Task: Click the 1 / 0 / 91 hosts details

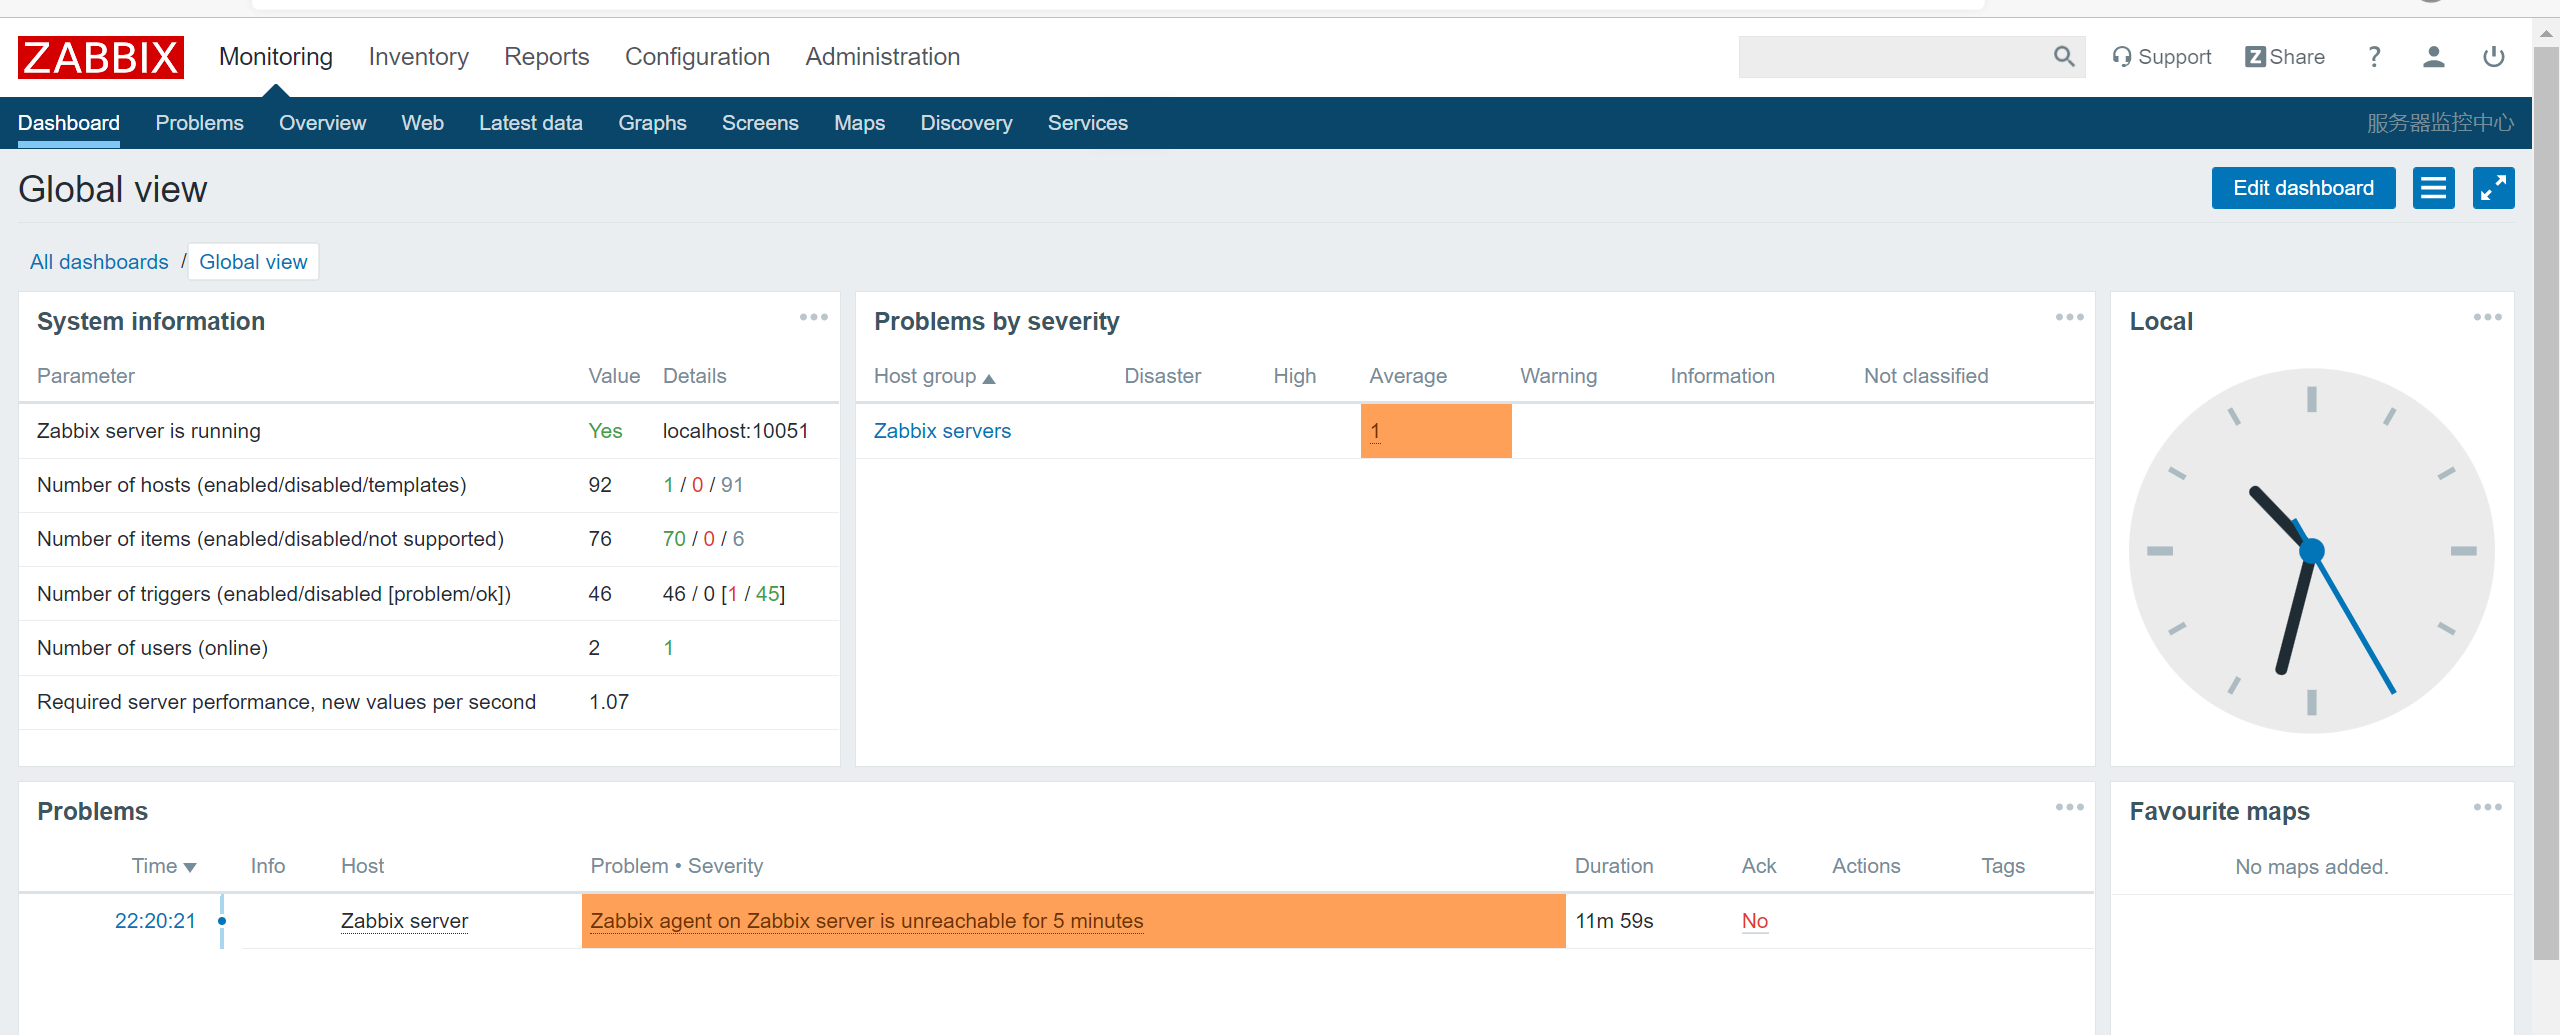Action: pyautogui.click(x=704, y=485)
